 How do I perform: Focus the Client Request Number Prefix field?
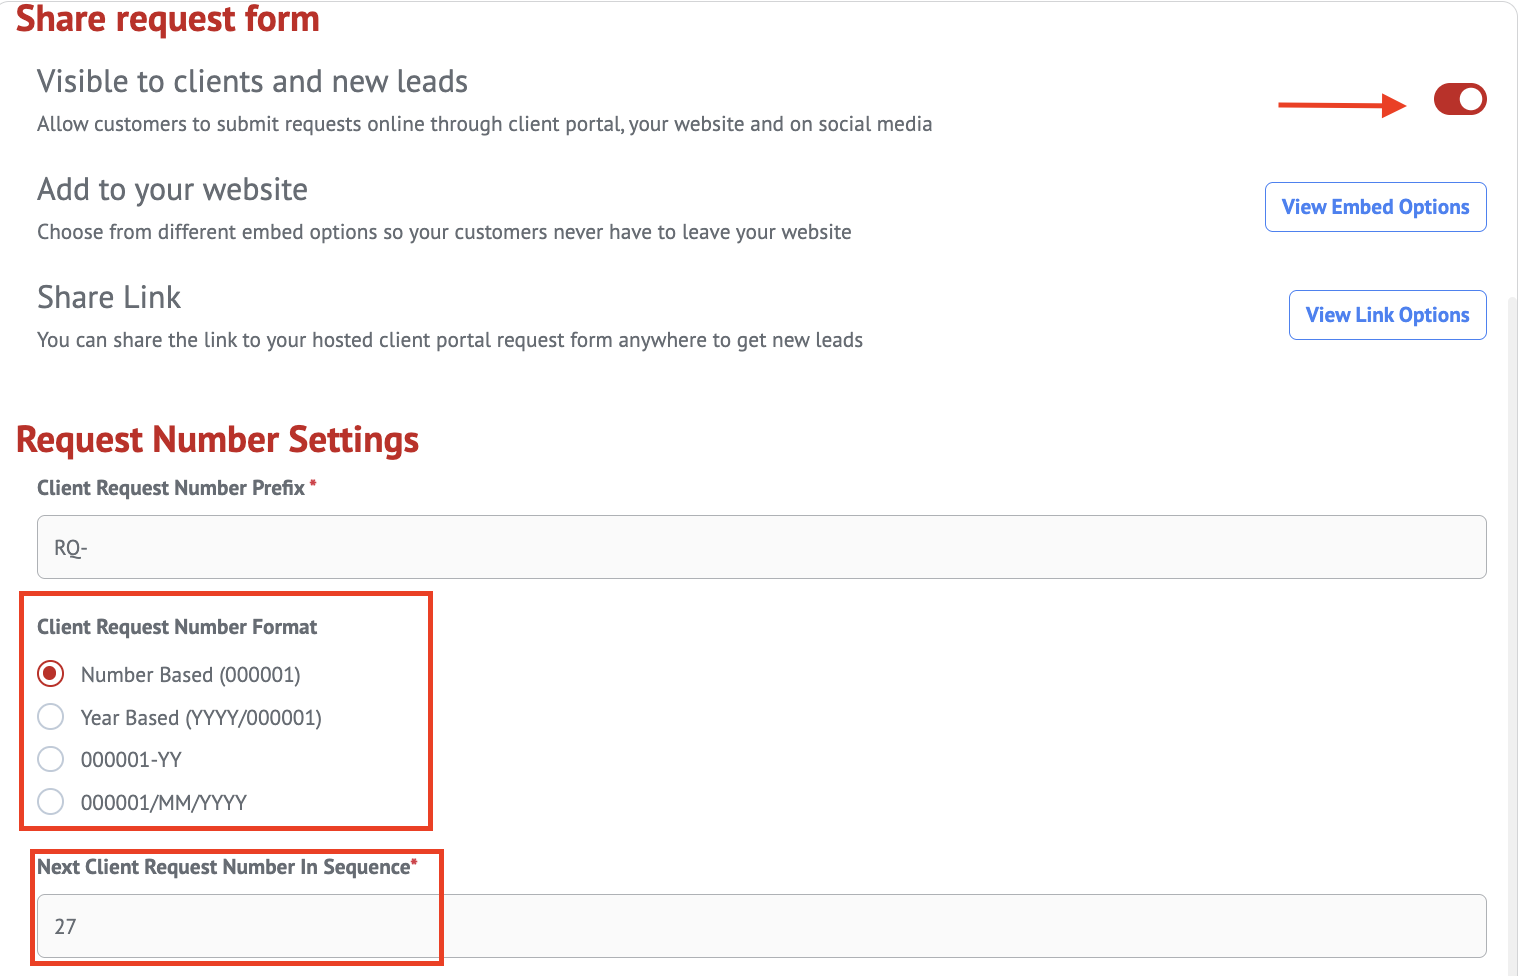coord(761,547)
